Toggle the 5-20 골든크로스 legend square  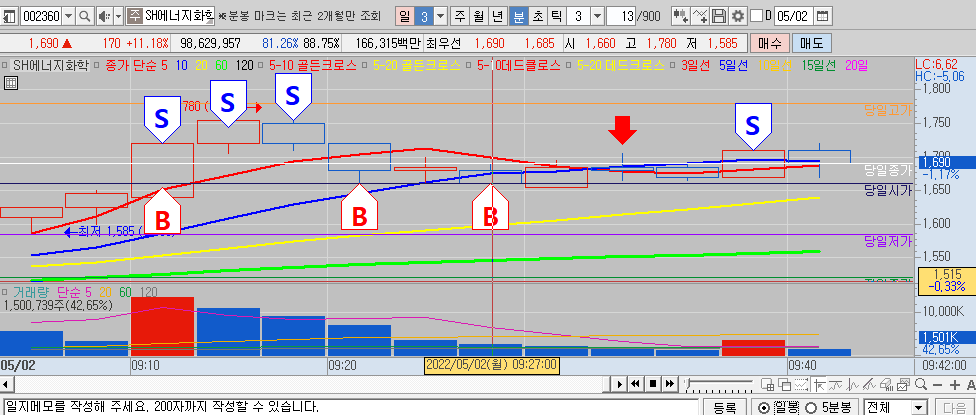pos(365,65)
